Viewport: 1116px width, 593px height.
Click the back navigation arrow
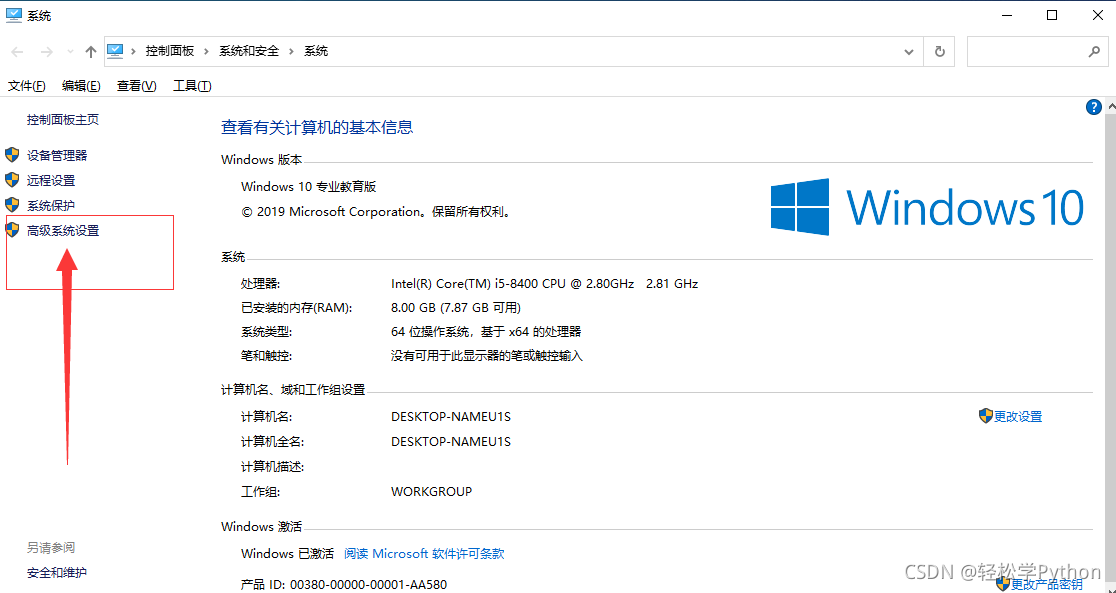17,52
